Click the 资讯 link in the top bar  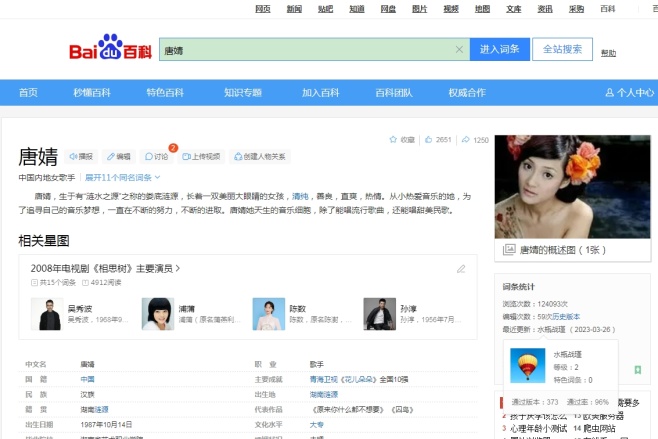pos(545,8)
